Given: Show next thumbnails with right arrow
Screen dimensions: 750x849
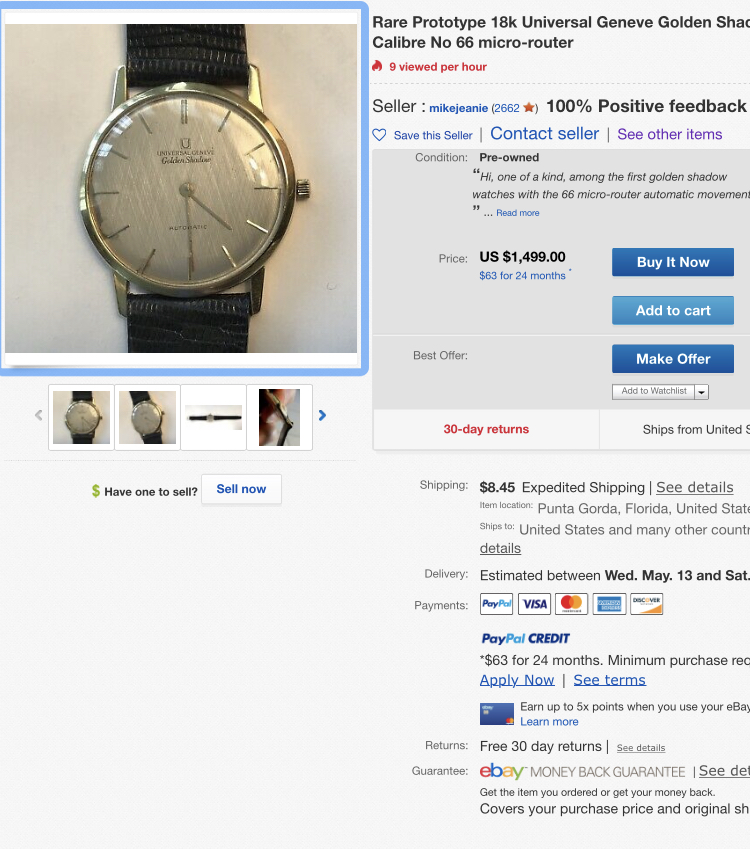Looking at the screenshot, I should 322,415.
